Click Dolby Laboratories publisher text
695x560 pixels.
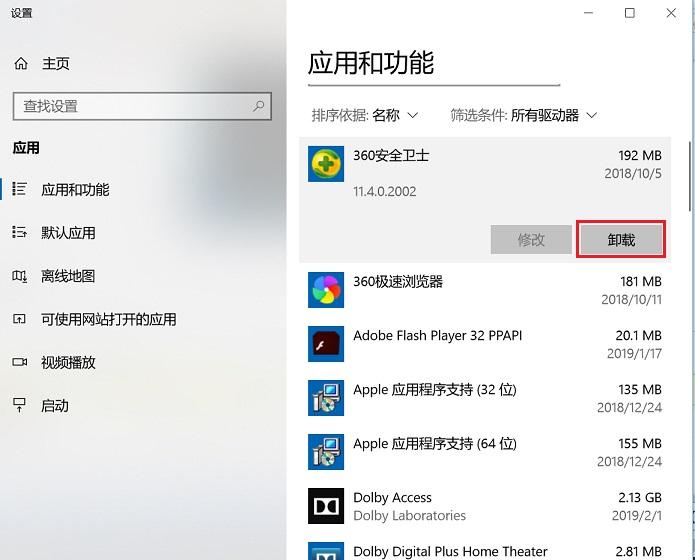click(410, 516)
